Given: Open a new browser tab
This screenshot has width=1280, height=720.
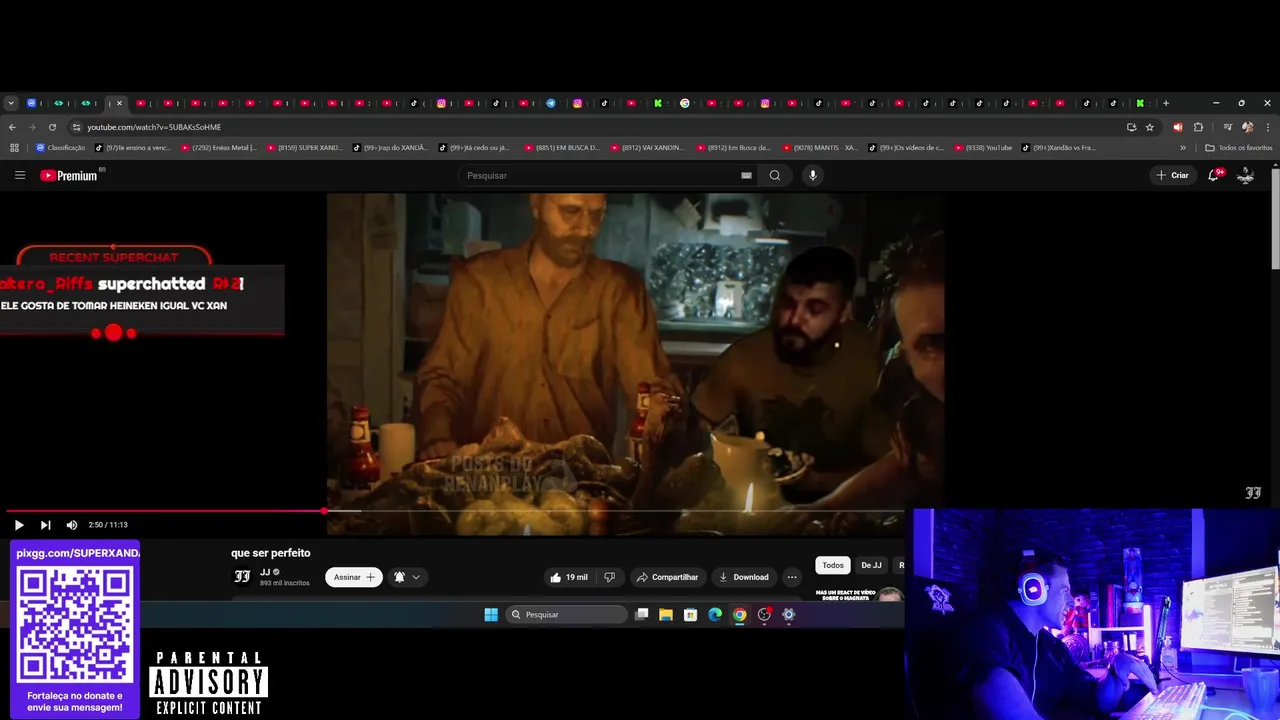Looking at the screenshot, I should coord(1166,103).
